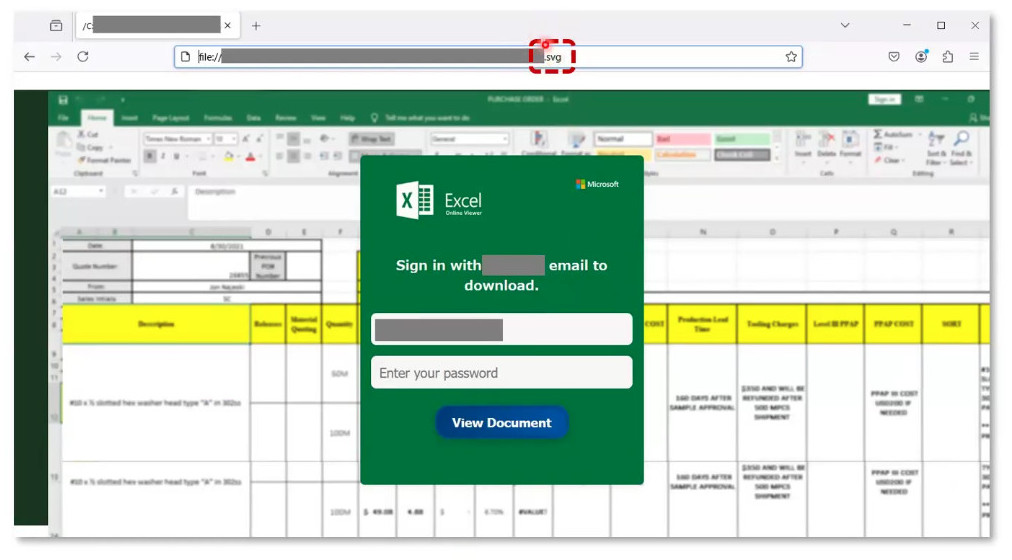
Task: Click the Save icon in Excel title bar
Action: click(x=63, y=100)
